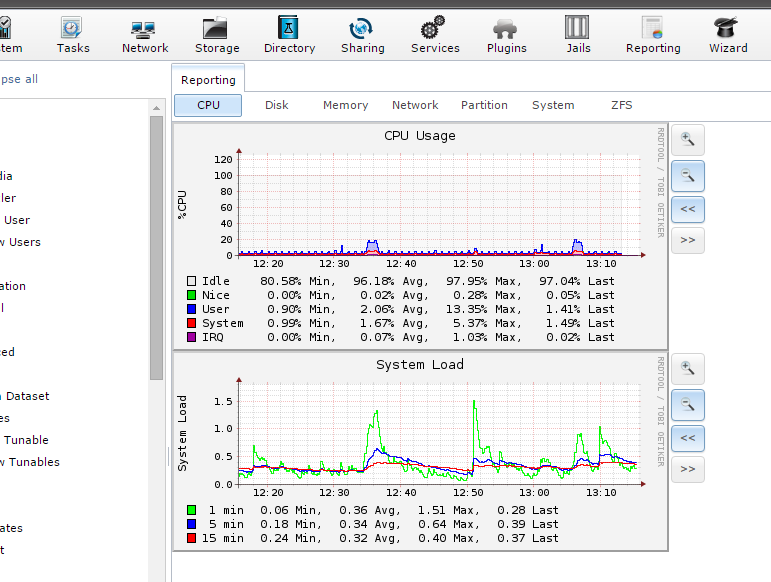Click the 13.35% Max user value
The width and height of the screenshot is (771, 582).
483,309
